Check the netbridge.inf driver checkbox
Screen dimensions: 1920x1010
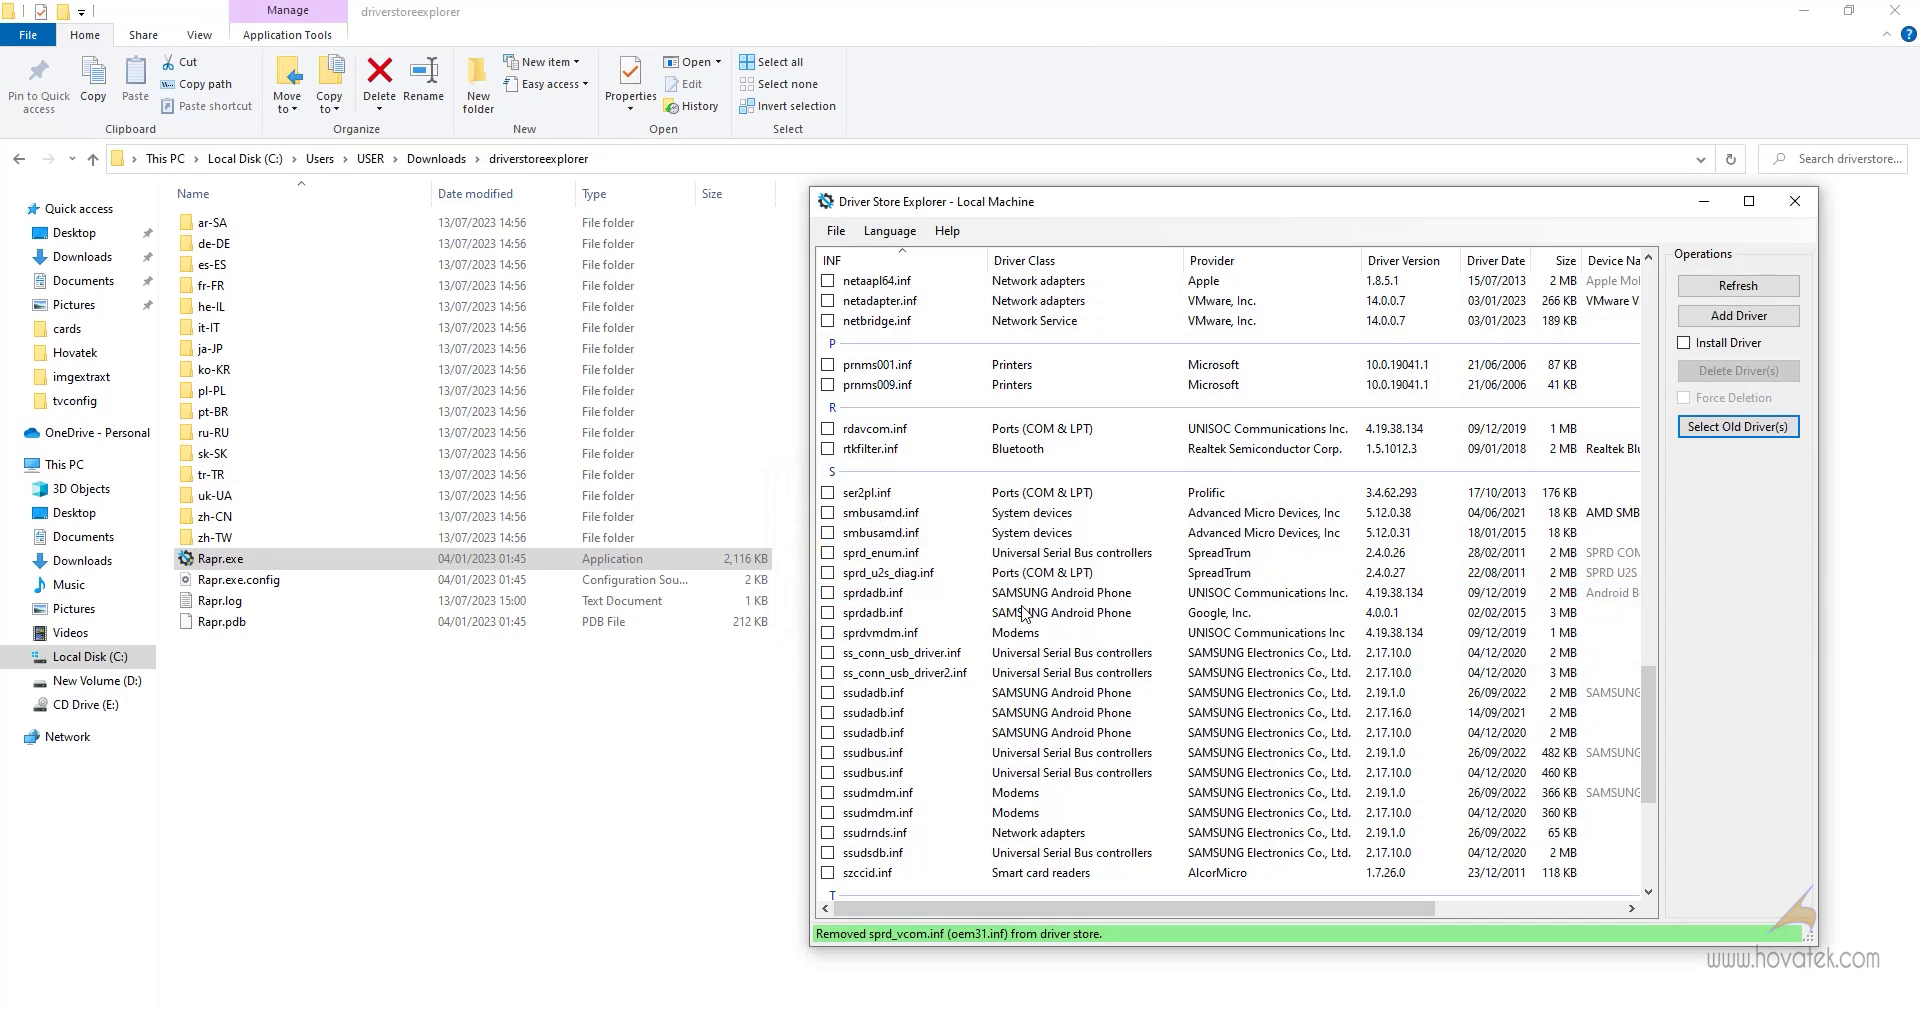point(828,321)
